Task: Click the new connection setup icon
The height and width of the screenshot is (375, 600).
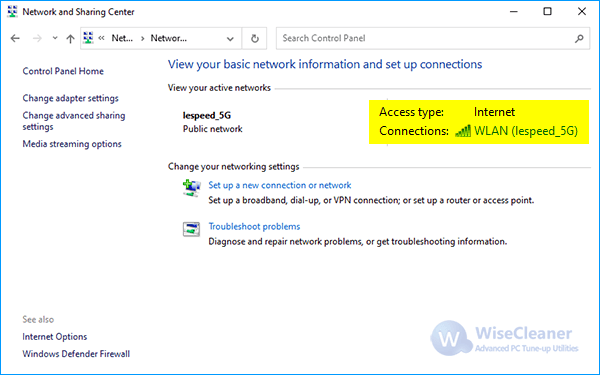Action: click(x=191, y=188)
